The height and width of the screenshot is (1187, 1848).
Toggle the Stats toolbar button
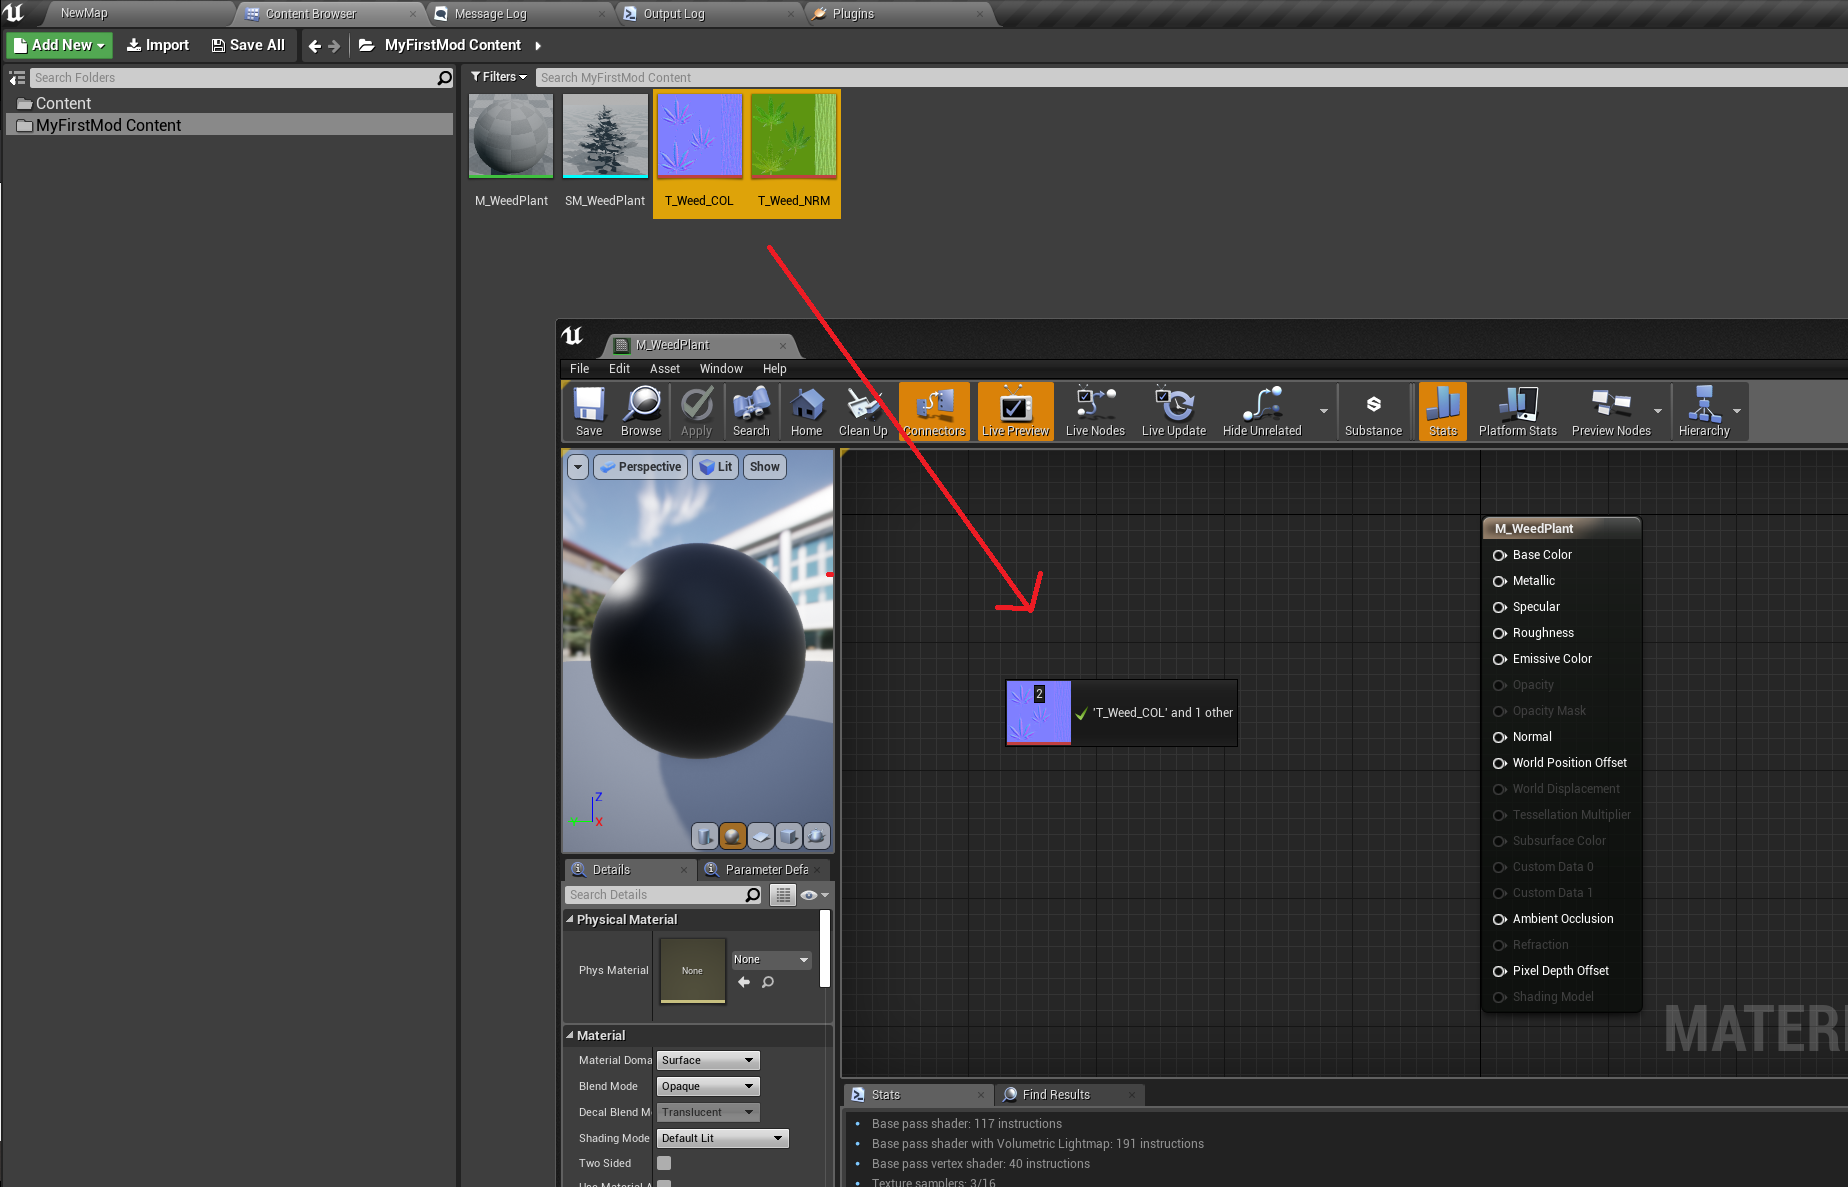tap(1443, 411)
